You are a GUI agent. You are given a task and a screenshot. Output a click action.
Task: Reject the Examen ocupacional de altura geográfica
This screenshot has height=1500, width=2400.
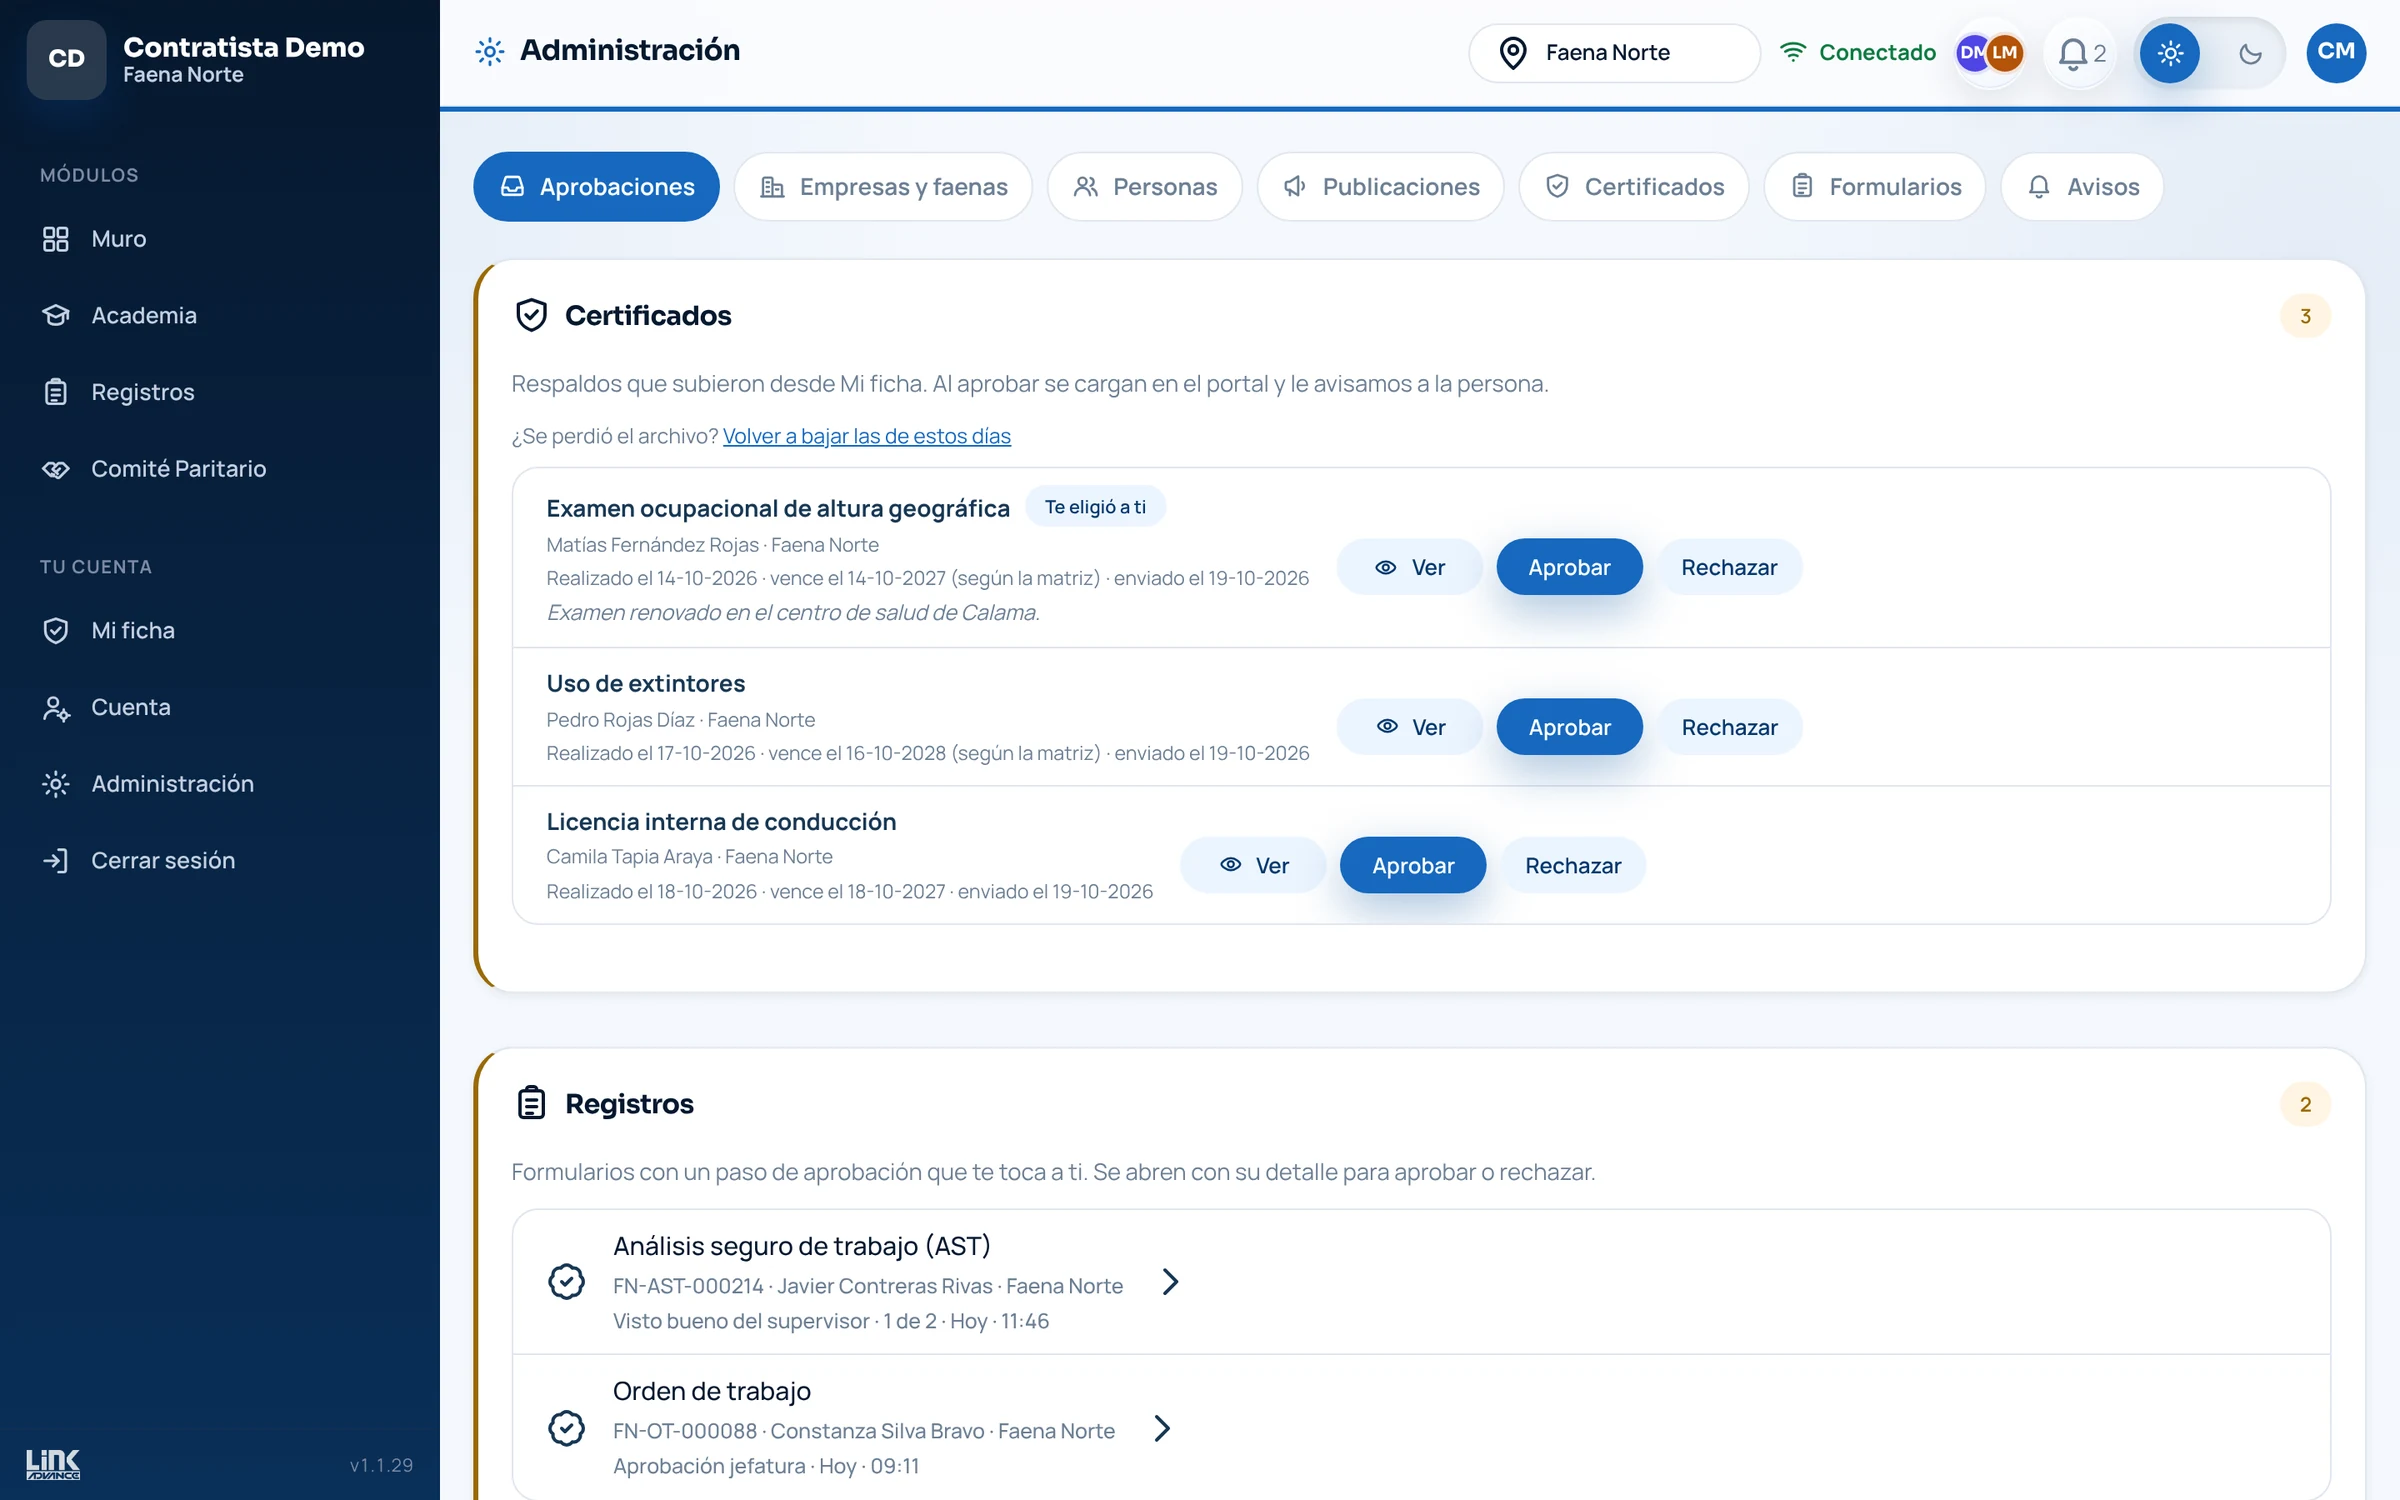pyautogui.click(x=1729, y=567)
